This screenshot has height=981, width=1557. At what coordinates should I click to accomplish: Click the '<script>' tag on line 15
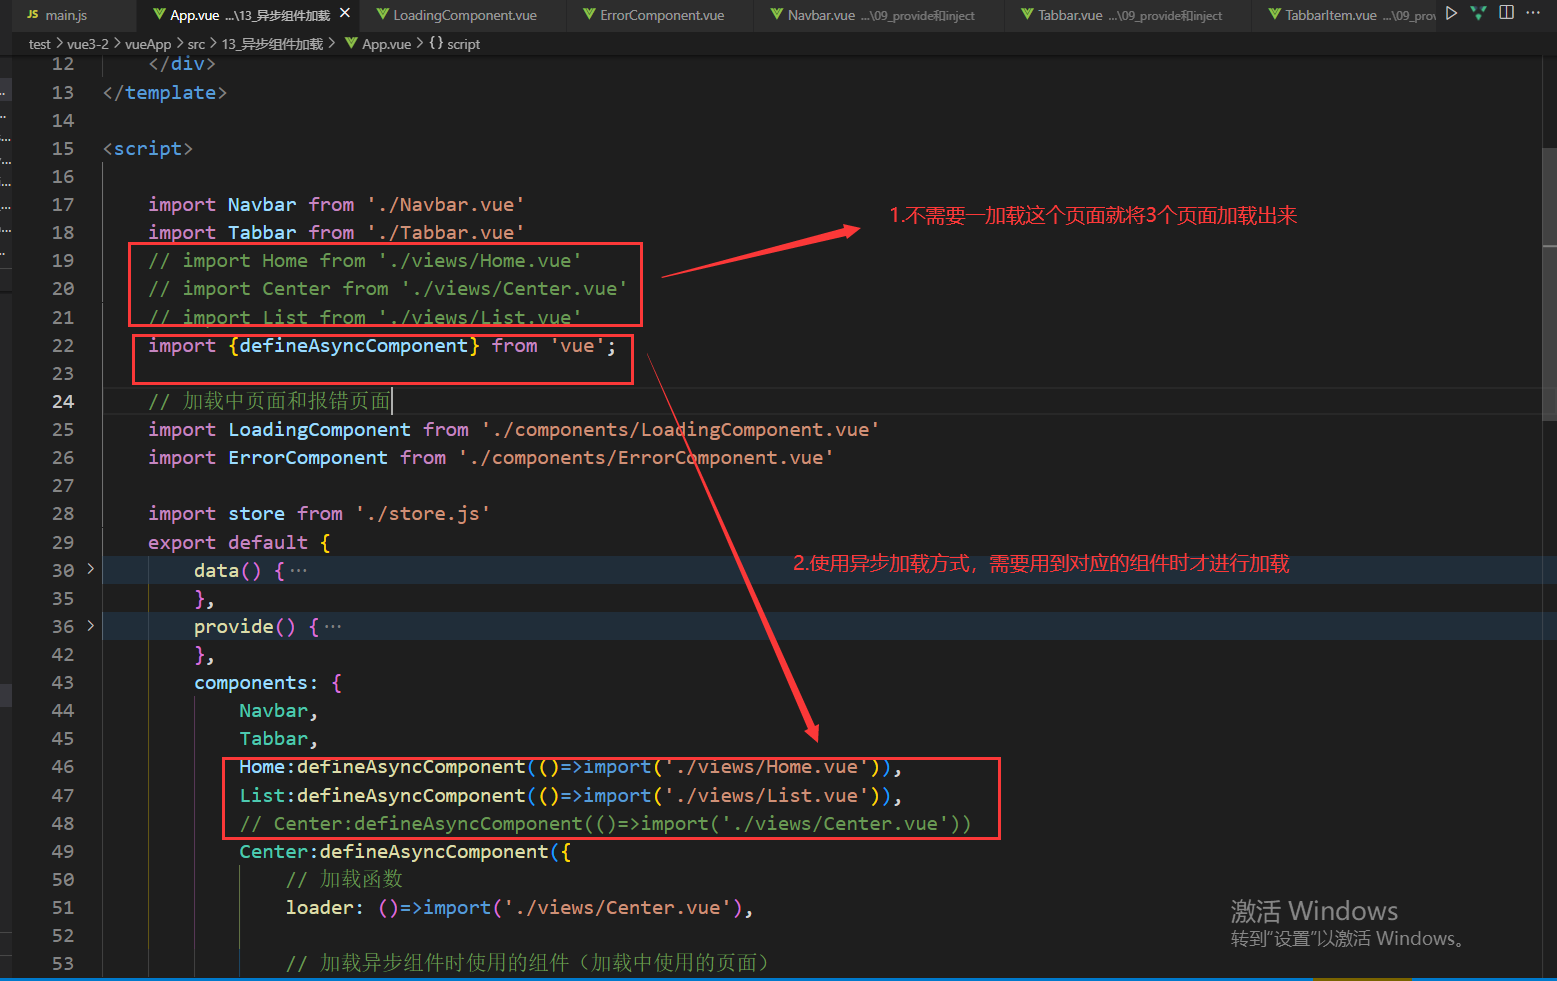[x=148, y=149]
